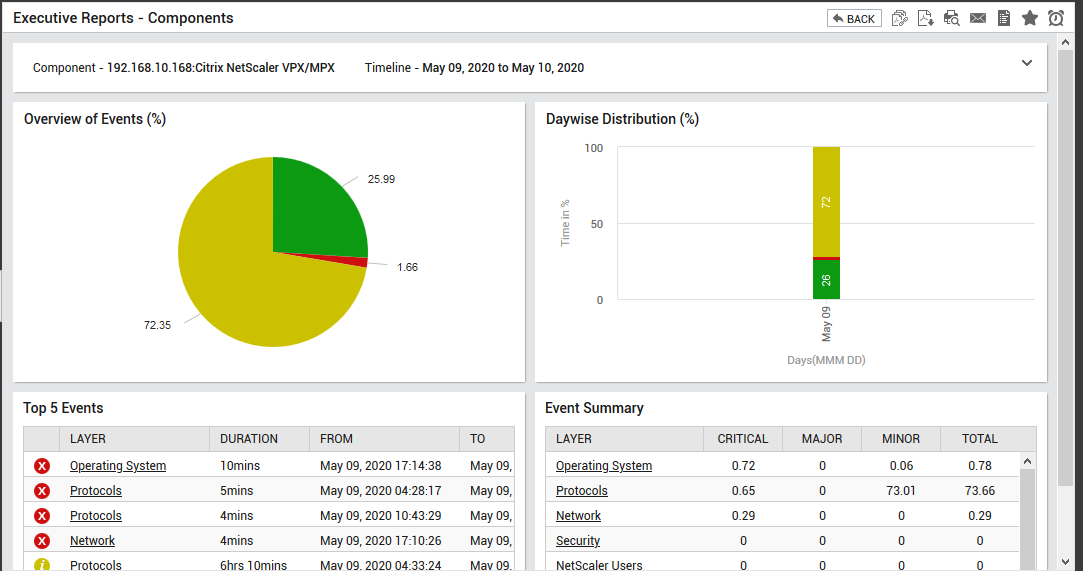This screenshot has width=1083, height=571.
Task: Click the 10mins duration cell
Action: click(240, 466)
